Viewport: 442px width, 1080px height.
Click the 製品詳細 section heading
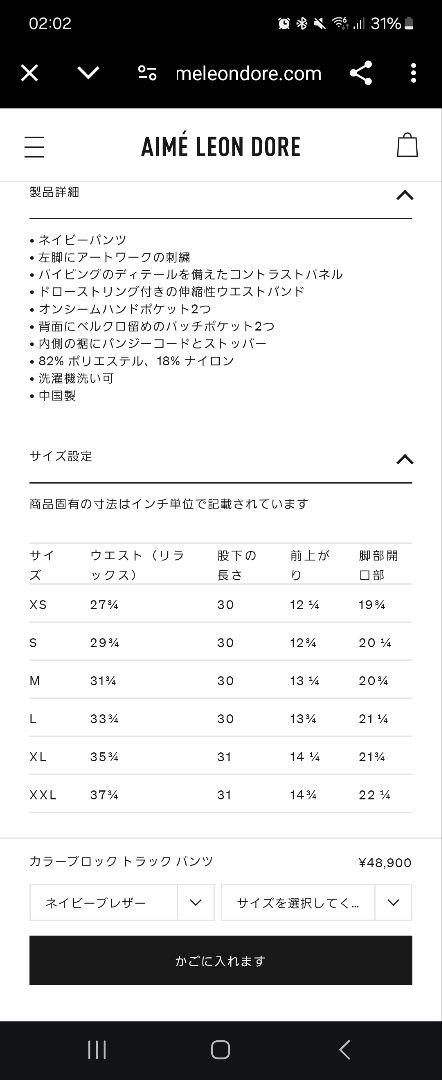point(54,192)
